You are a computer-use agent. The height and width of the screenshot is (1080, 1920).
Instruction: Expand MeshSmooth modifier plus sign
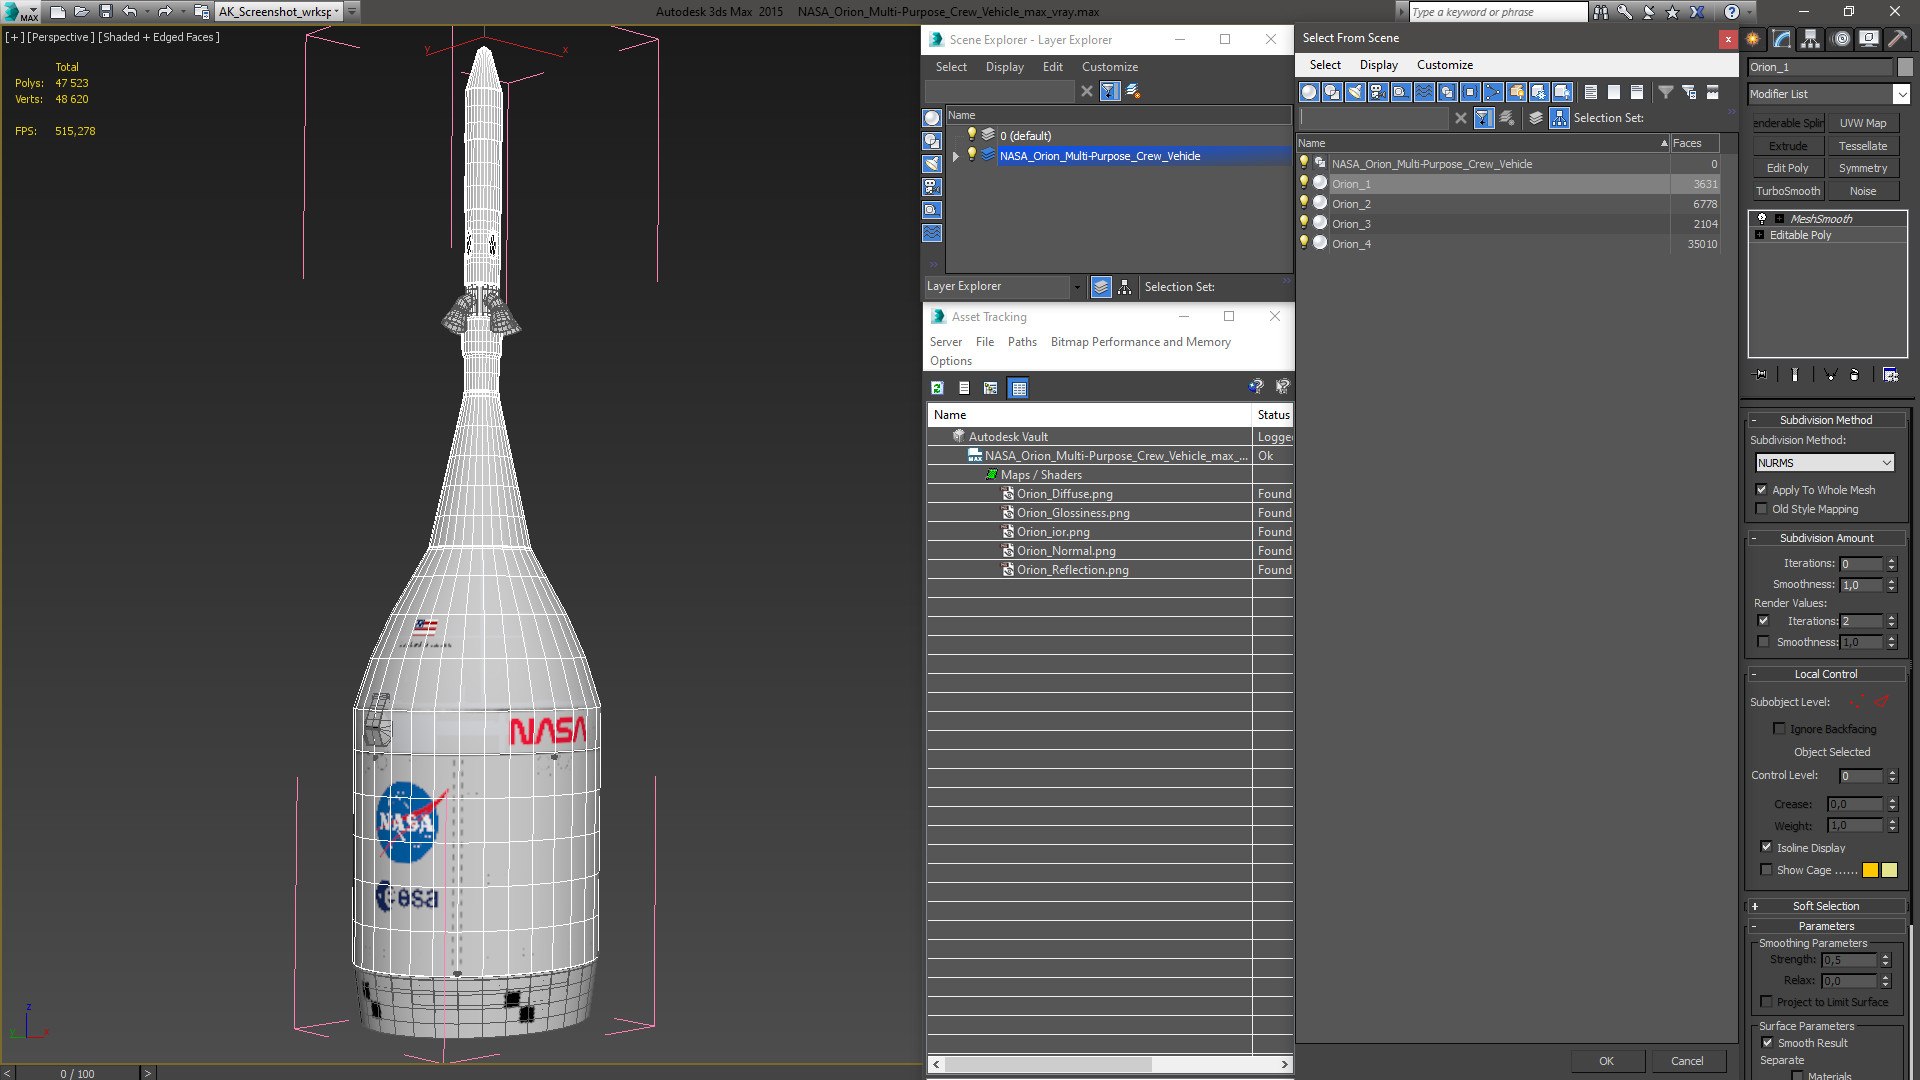click(x=1779, y=219)
